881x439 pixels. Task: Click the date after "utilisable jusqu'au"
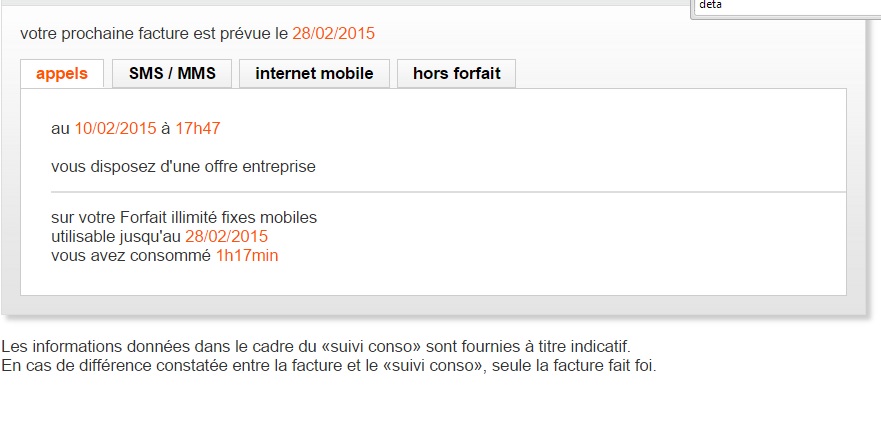pos(226,236)
